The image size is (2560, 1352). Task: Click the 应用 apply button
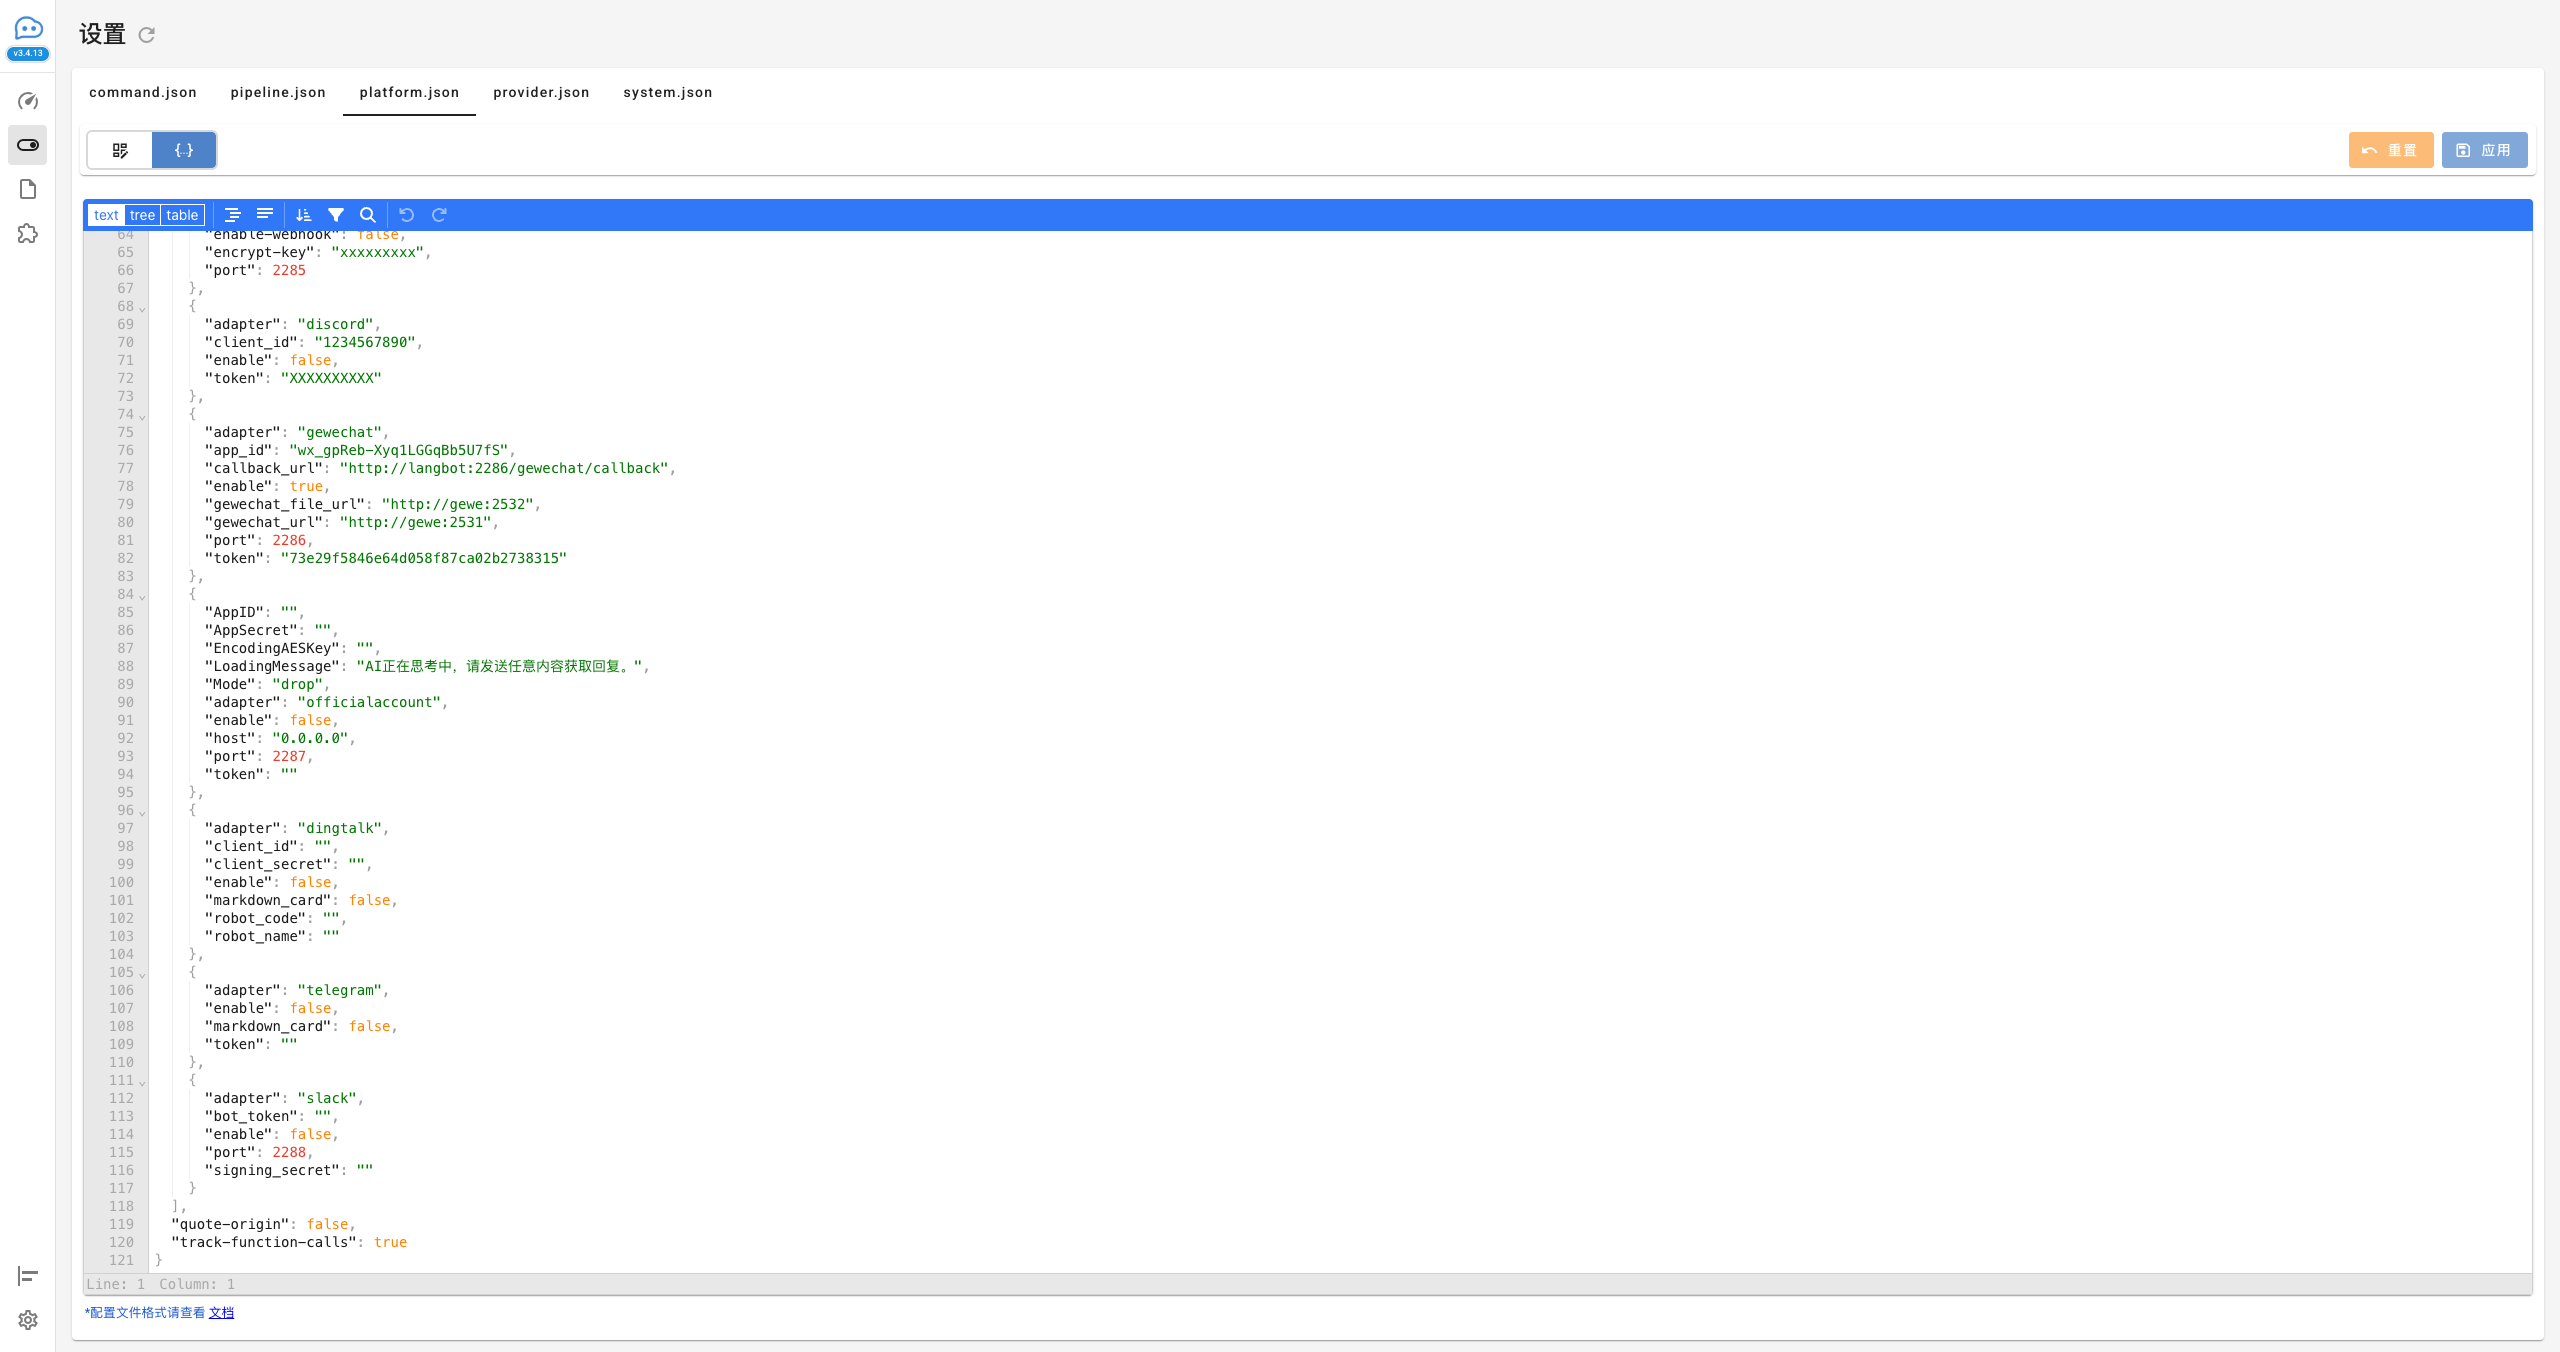tap(2484, 150)
